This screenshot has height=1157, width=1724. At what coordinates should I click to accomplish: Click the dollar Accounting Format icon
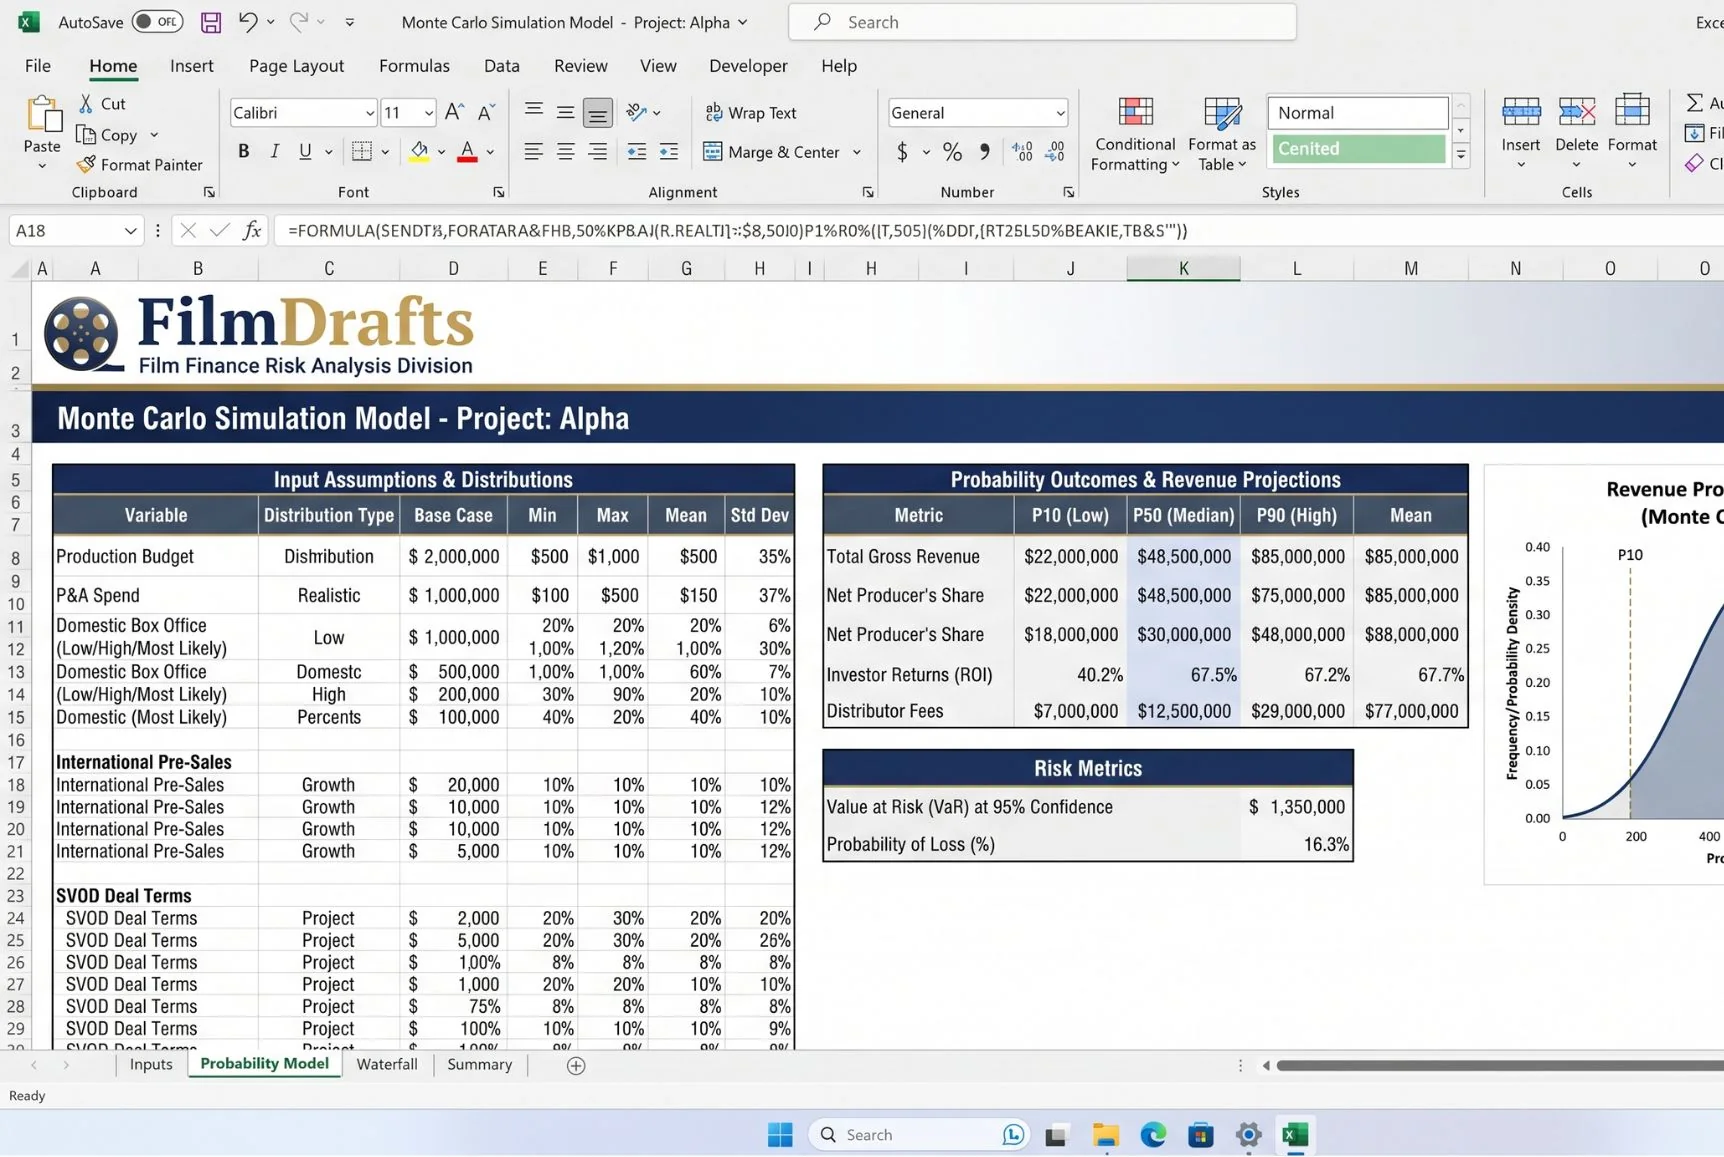902,152
